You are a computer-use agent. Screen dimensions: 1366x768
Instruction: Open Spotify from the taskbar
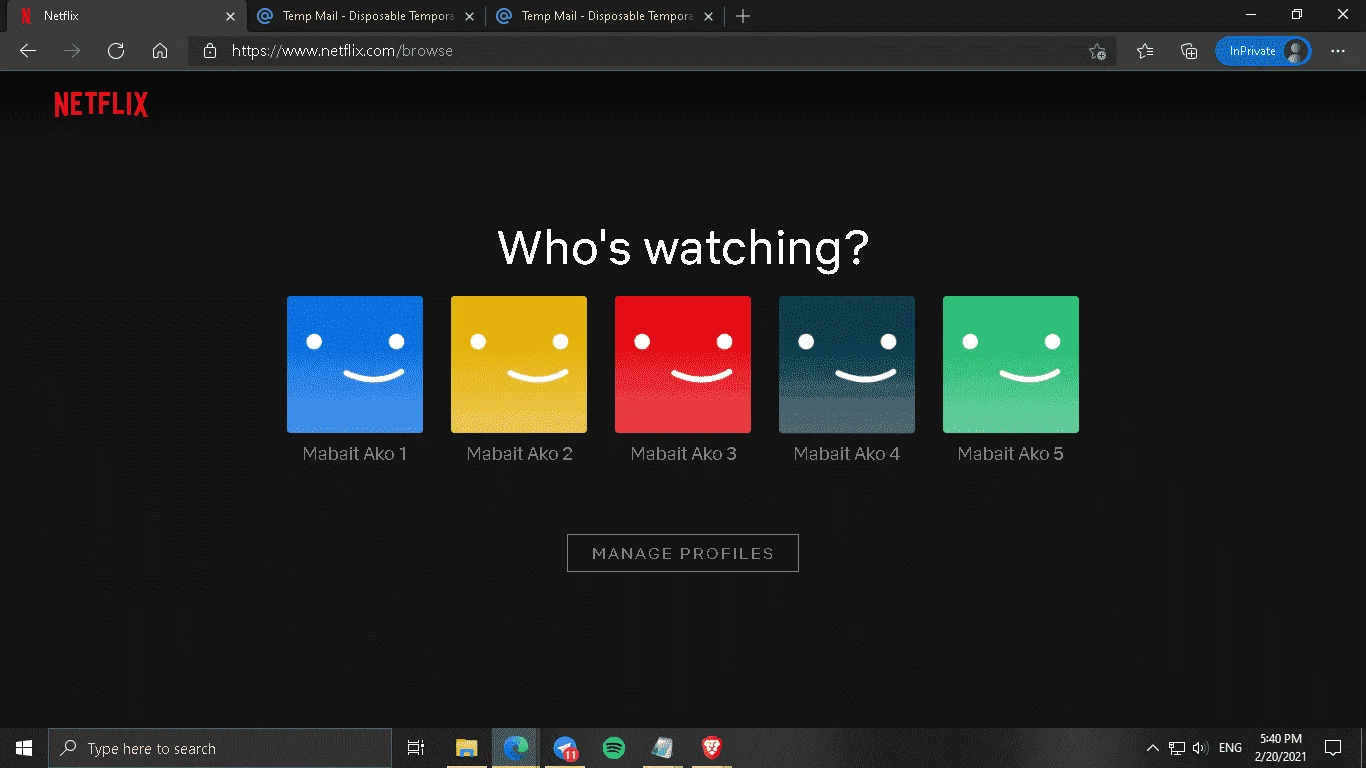[614, 748]
